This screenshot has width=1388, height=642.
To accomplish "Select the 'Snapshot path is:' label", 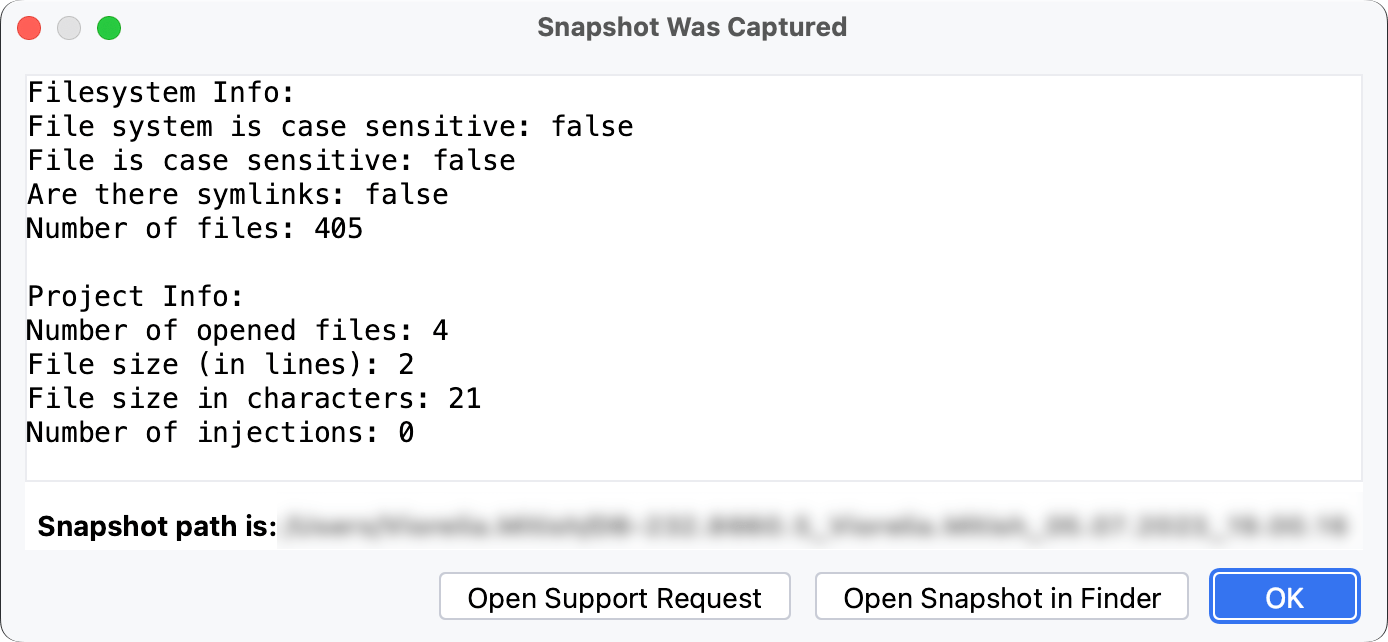I will 156,525.
